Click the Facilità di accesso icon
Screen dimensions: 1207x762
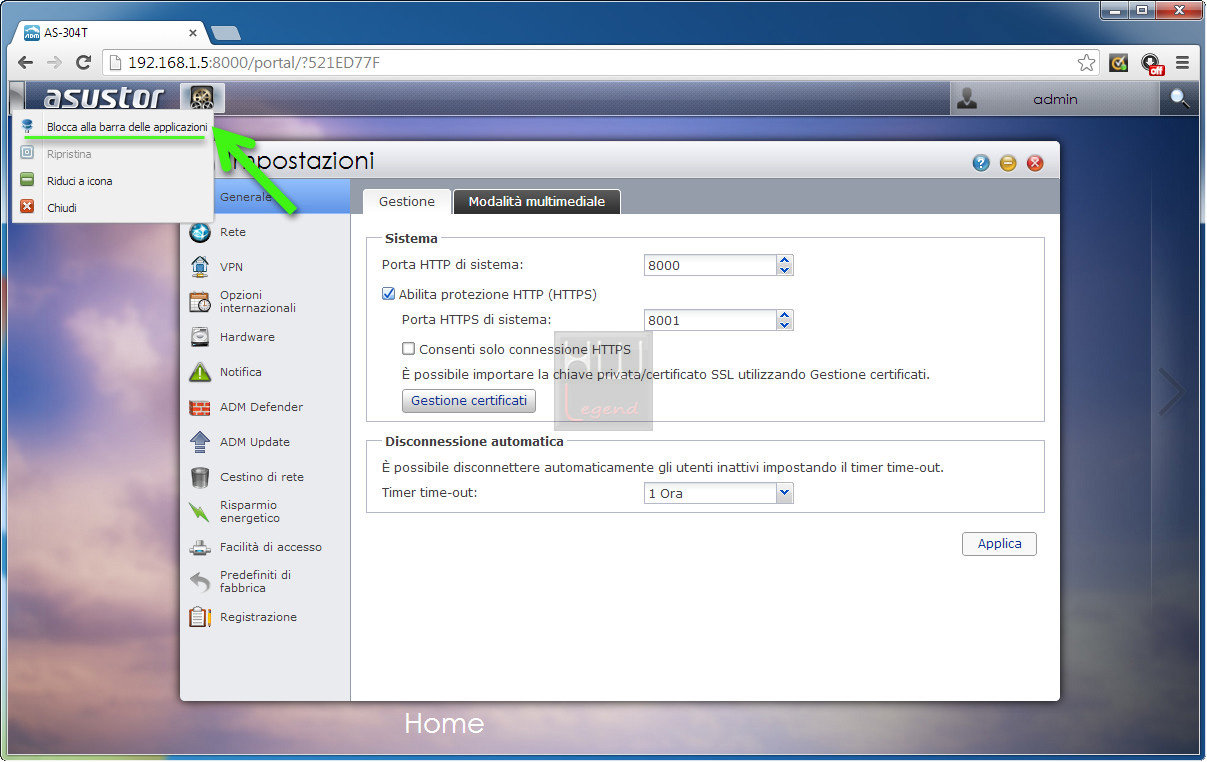(x=200, y=547)
